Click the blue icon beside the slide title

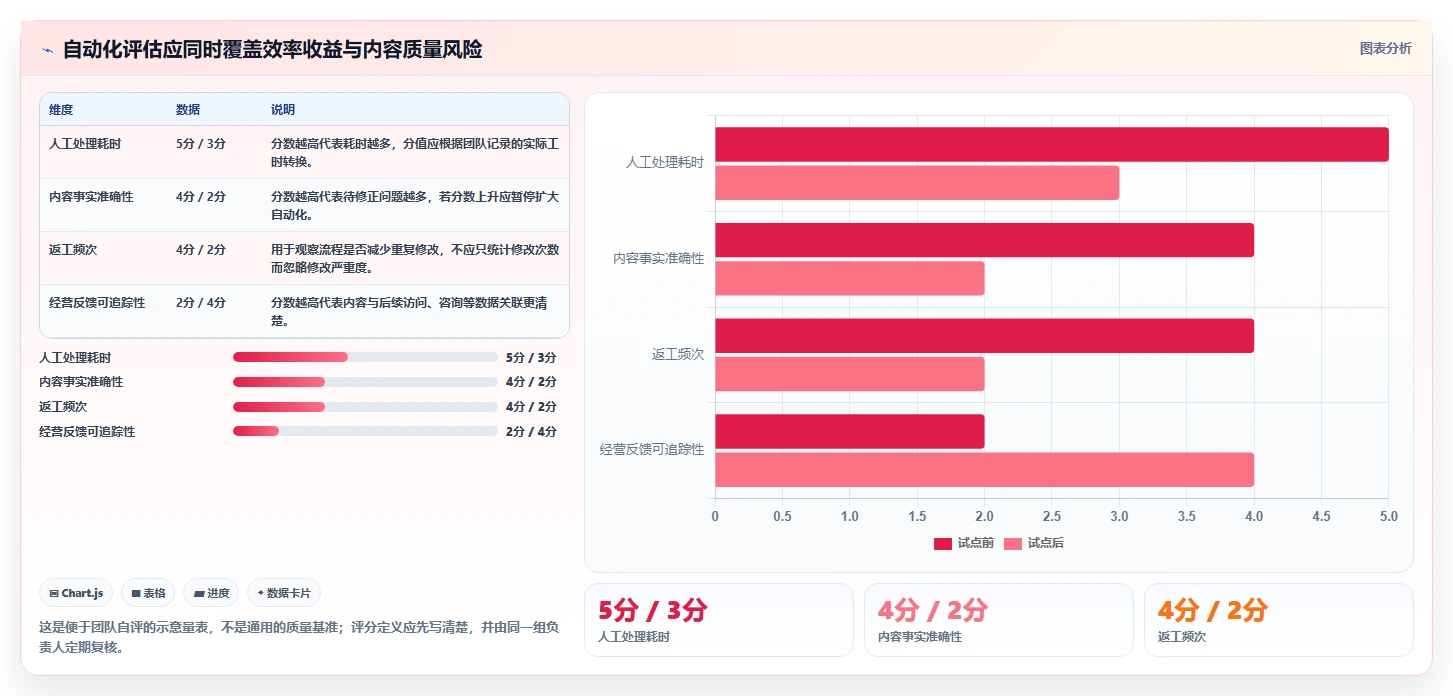(47, 50)
